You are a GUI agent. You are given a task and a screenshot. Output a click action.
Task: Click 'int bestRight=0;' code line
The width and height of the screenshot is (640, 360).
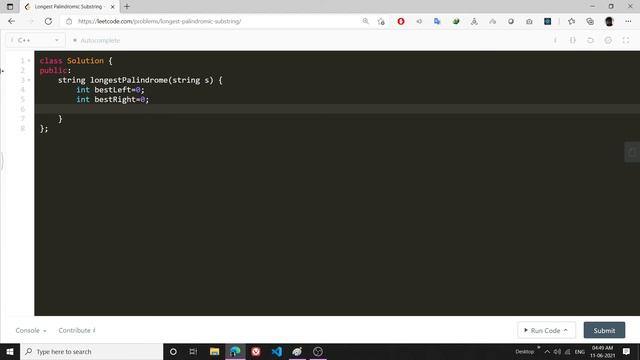pyautogui.click(x=113, y=99)
